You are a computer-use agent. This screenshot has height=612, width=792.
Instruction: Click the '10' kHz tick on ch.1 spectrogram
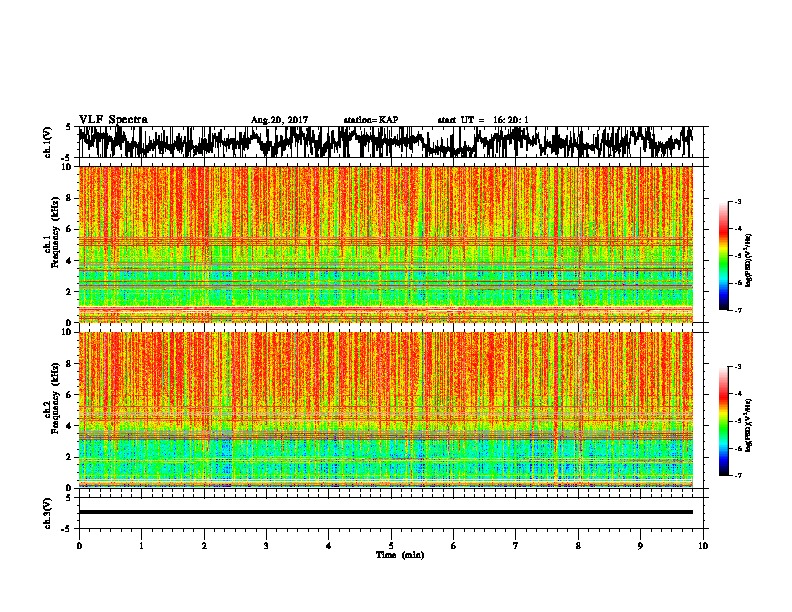point(68,167)
